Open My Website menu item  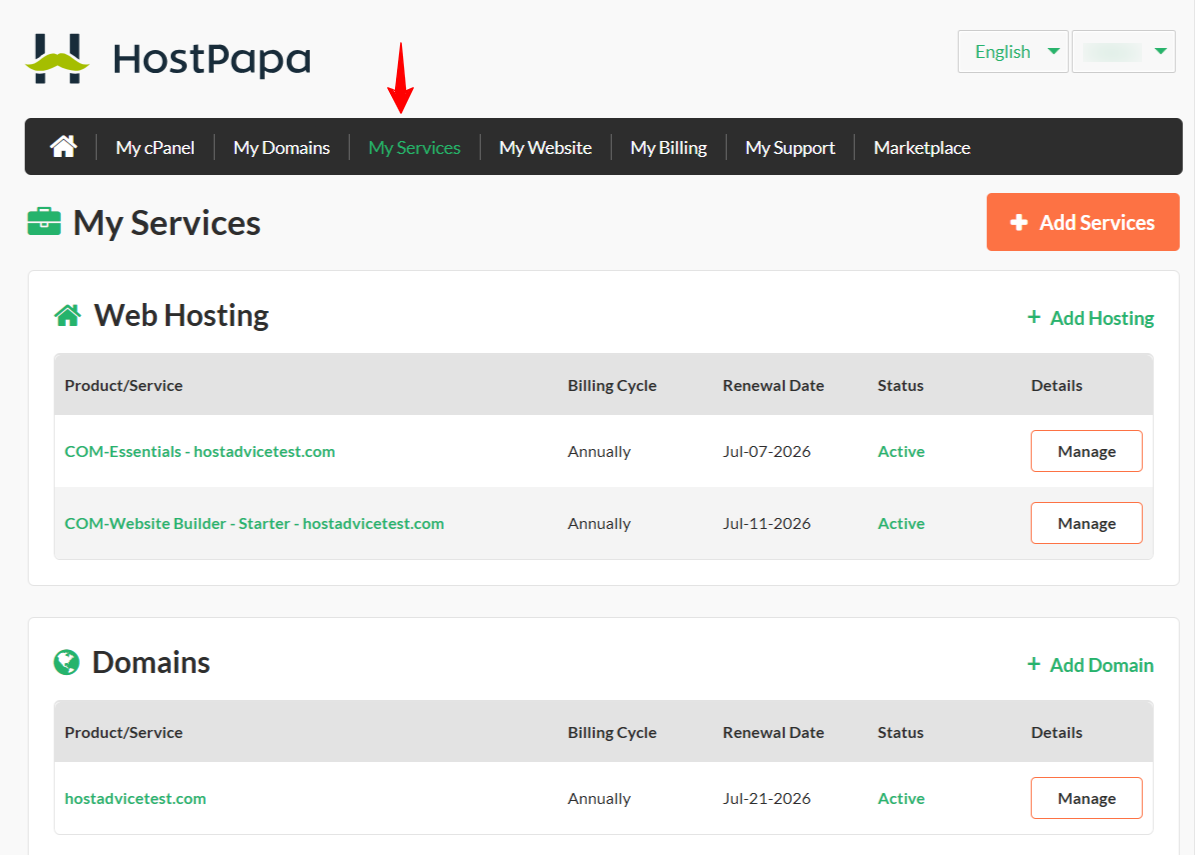[546, 148]
